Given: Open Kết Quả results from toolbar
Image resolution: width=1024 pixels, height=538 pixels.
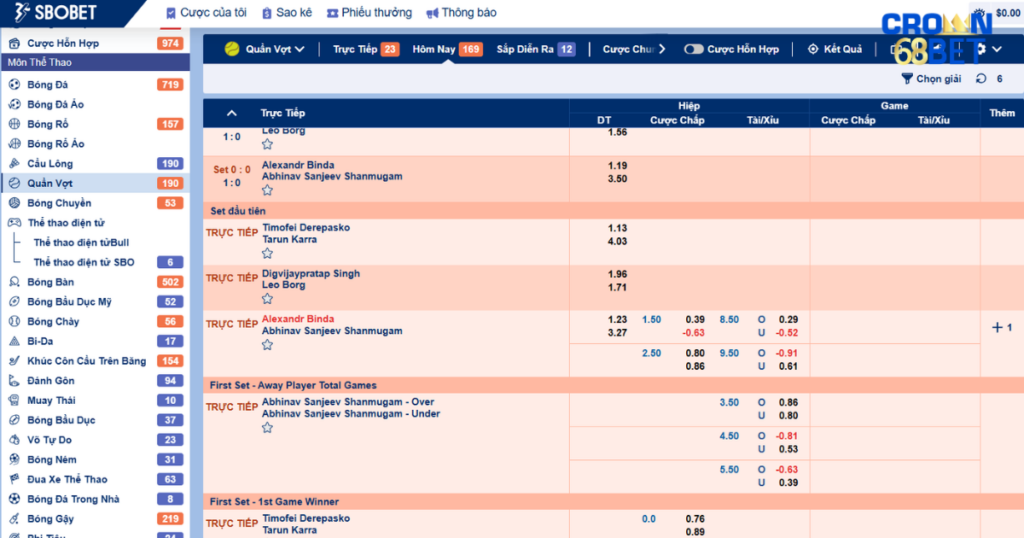Looking at the screenshot, I should [x=835, y=49].
